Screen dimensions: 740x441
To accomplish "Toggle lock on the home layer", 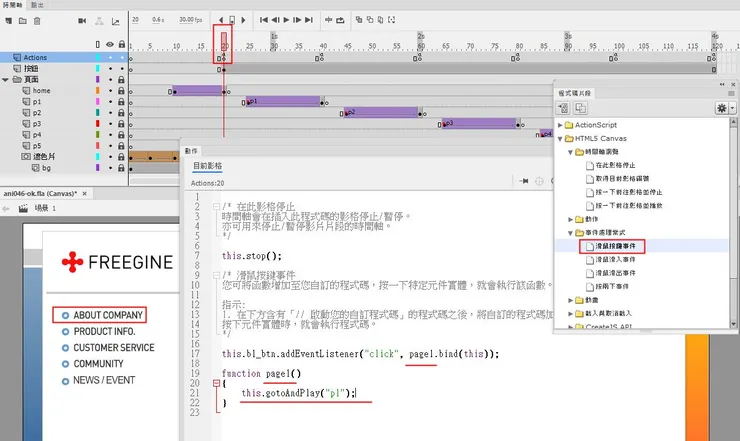I will click(x=122, y=91).
